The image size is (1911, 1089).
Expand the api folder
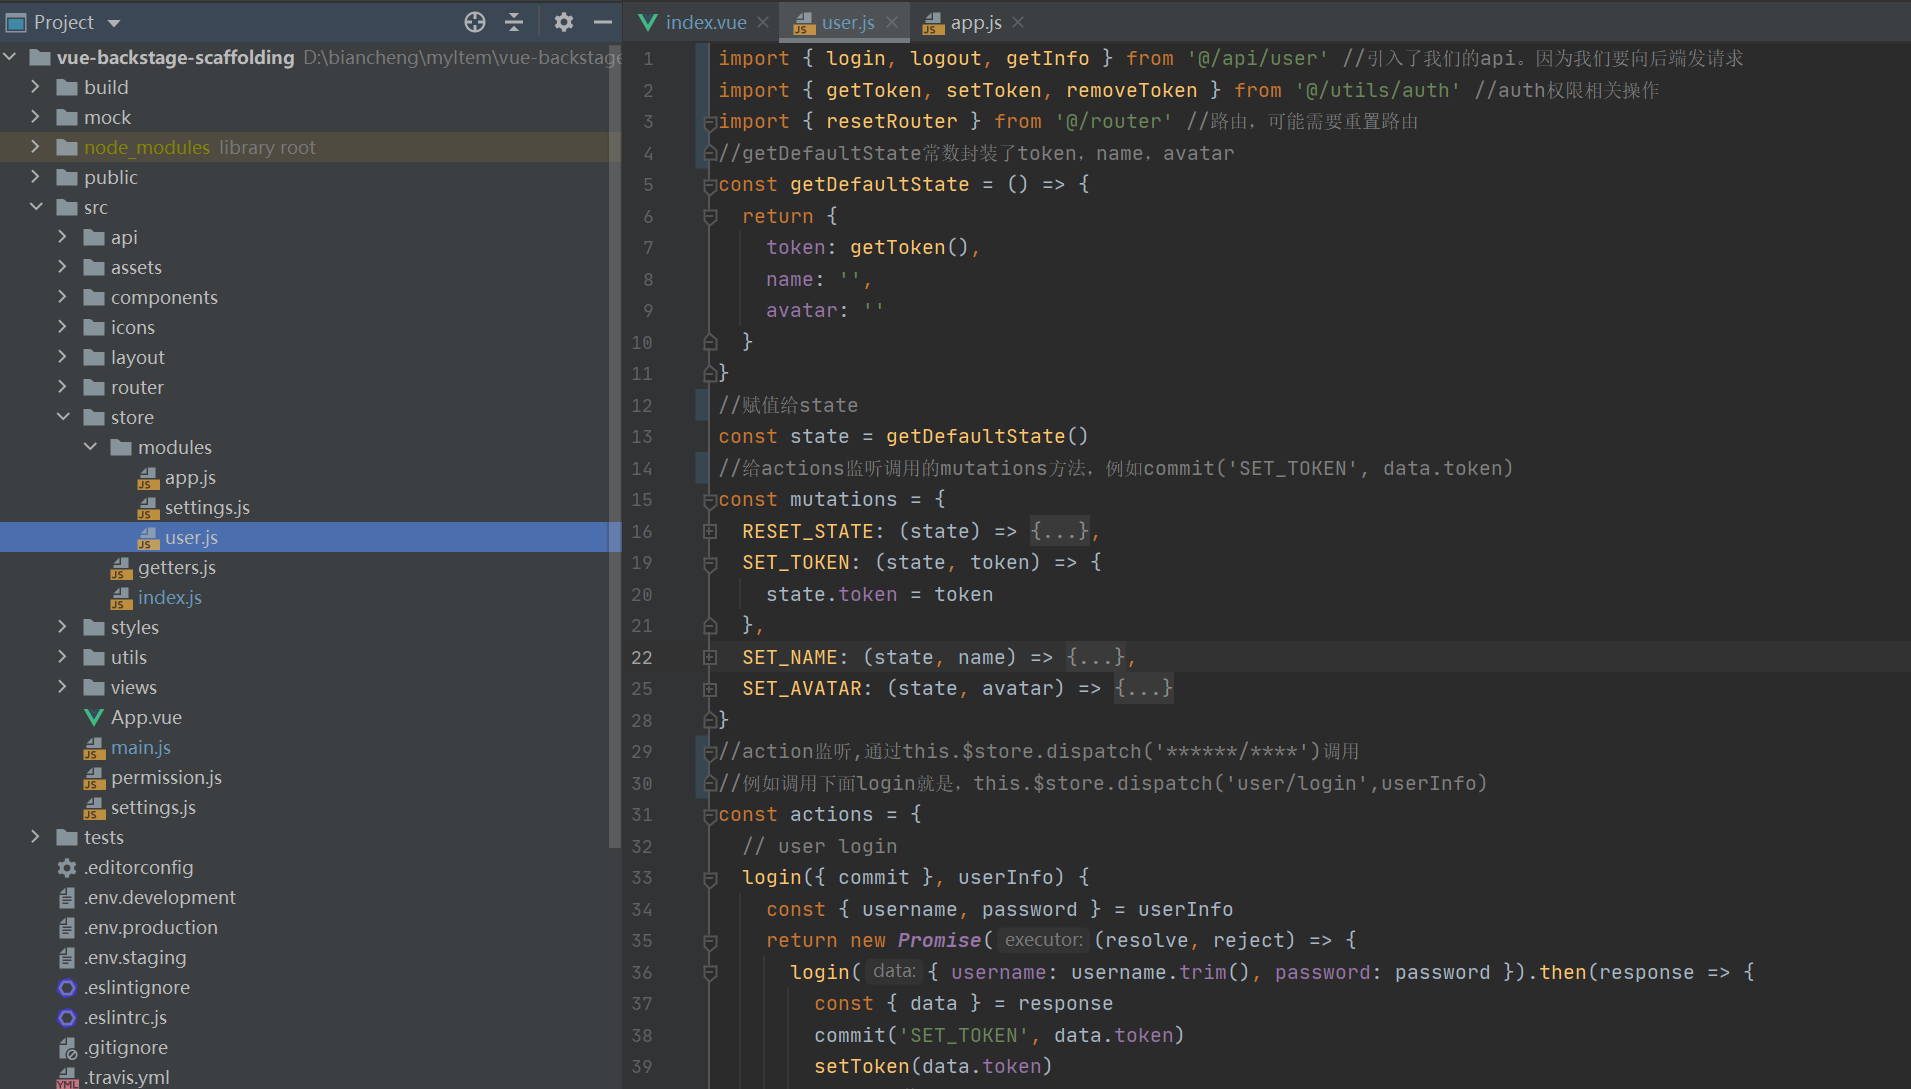pyautogui.click(x=62, y=237)
